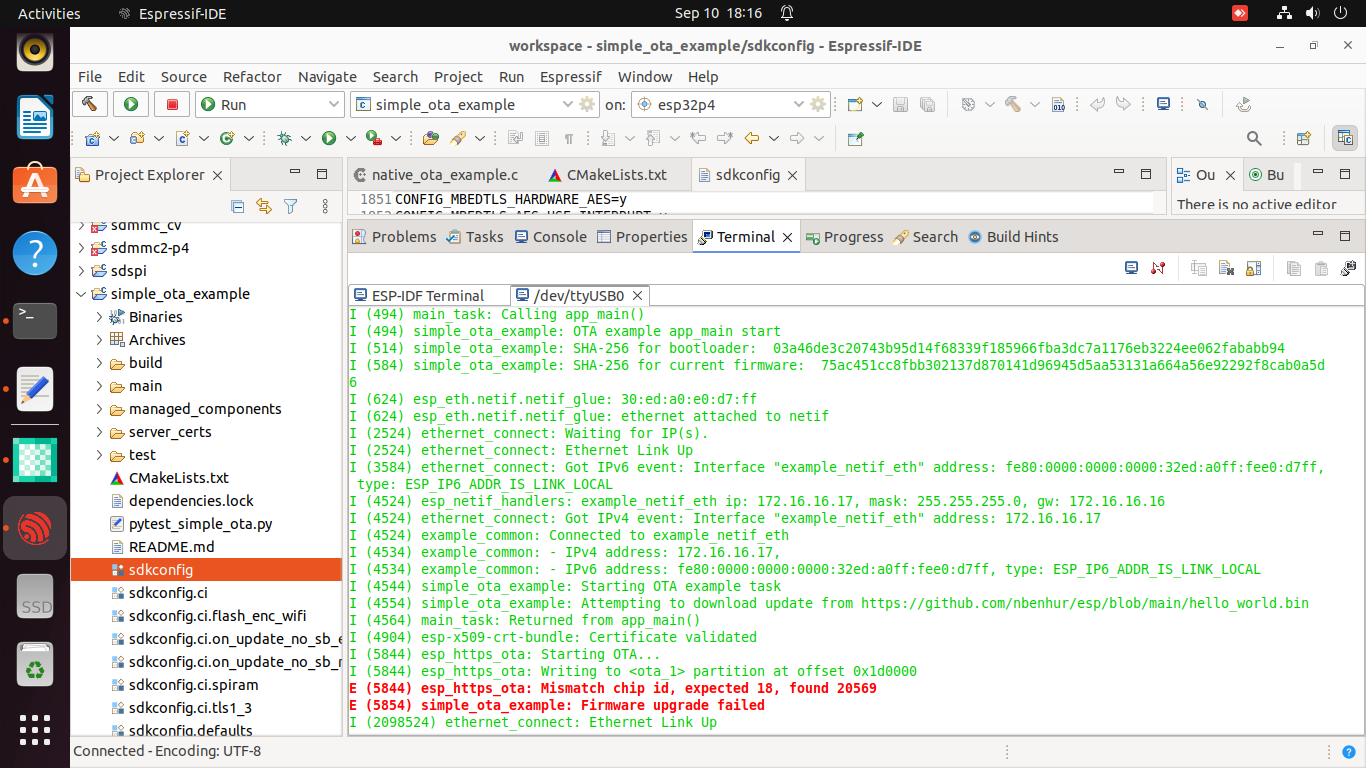
Task: Open the Terminal app from the dock
Action: coord(35,320)
